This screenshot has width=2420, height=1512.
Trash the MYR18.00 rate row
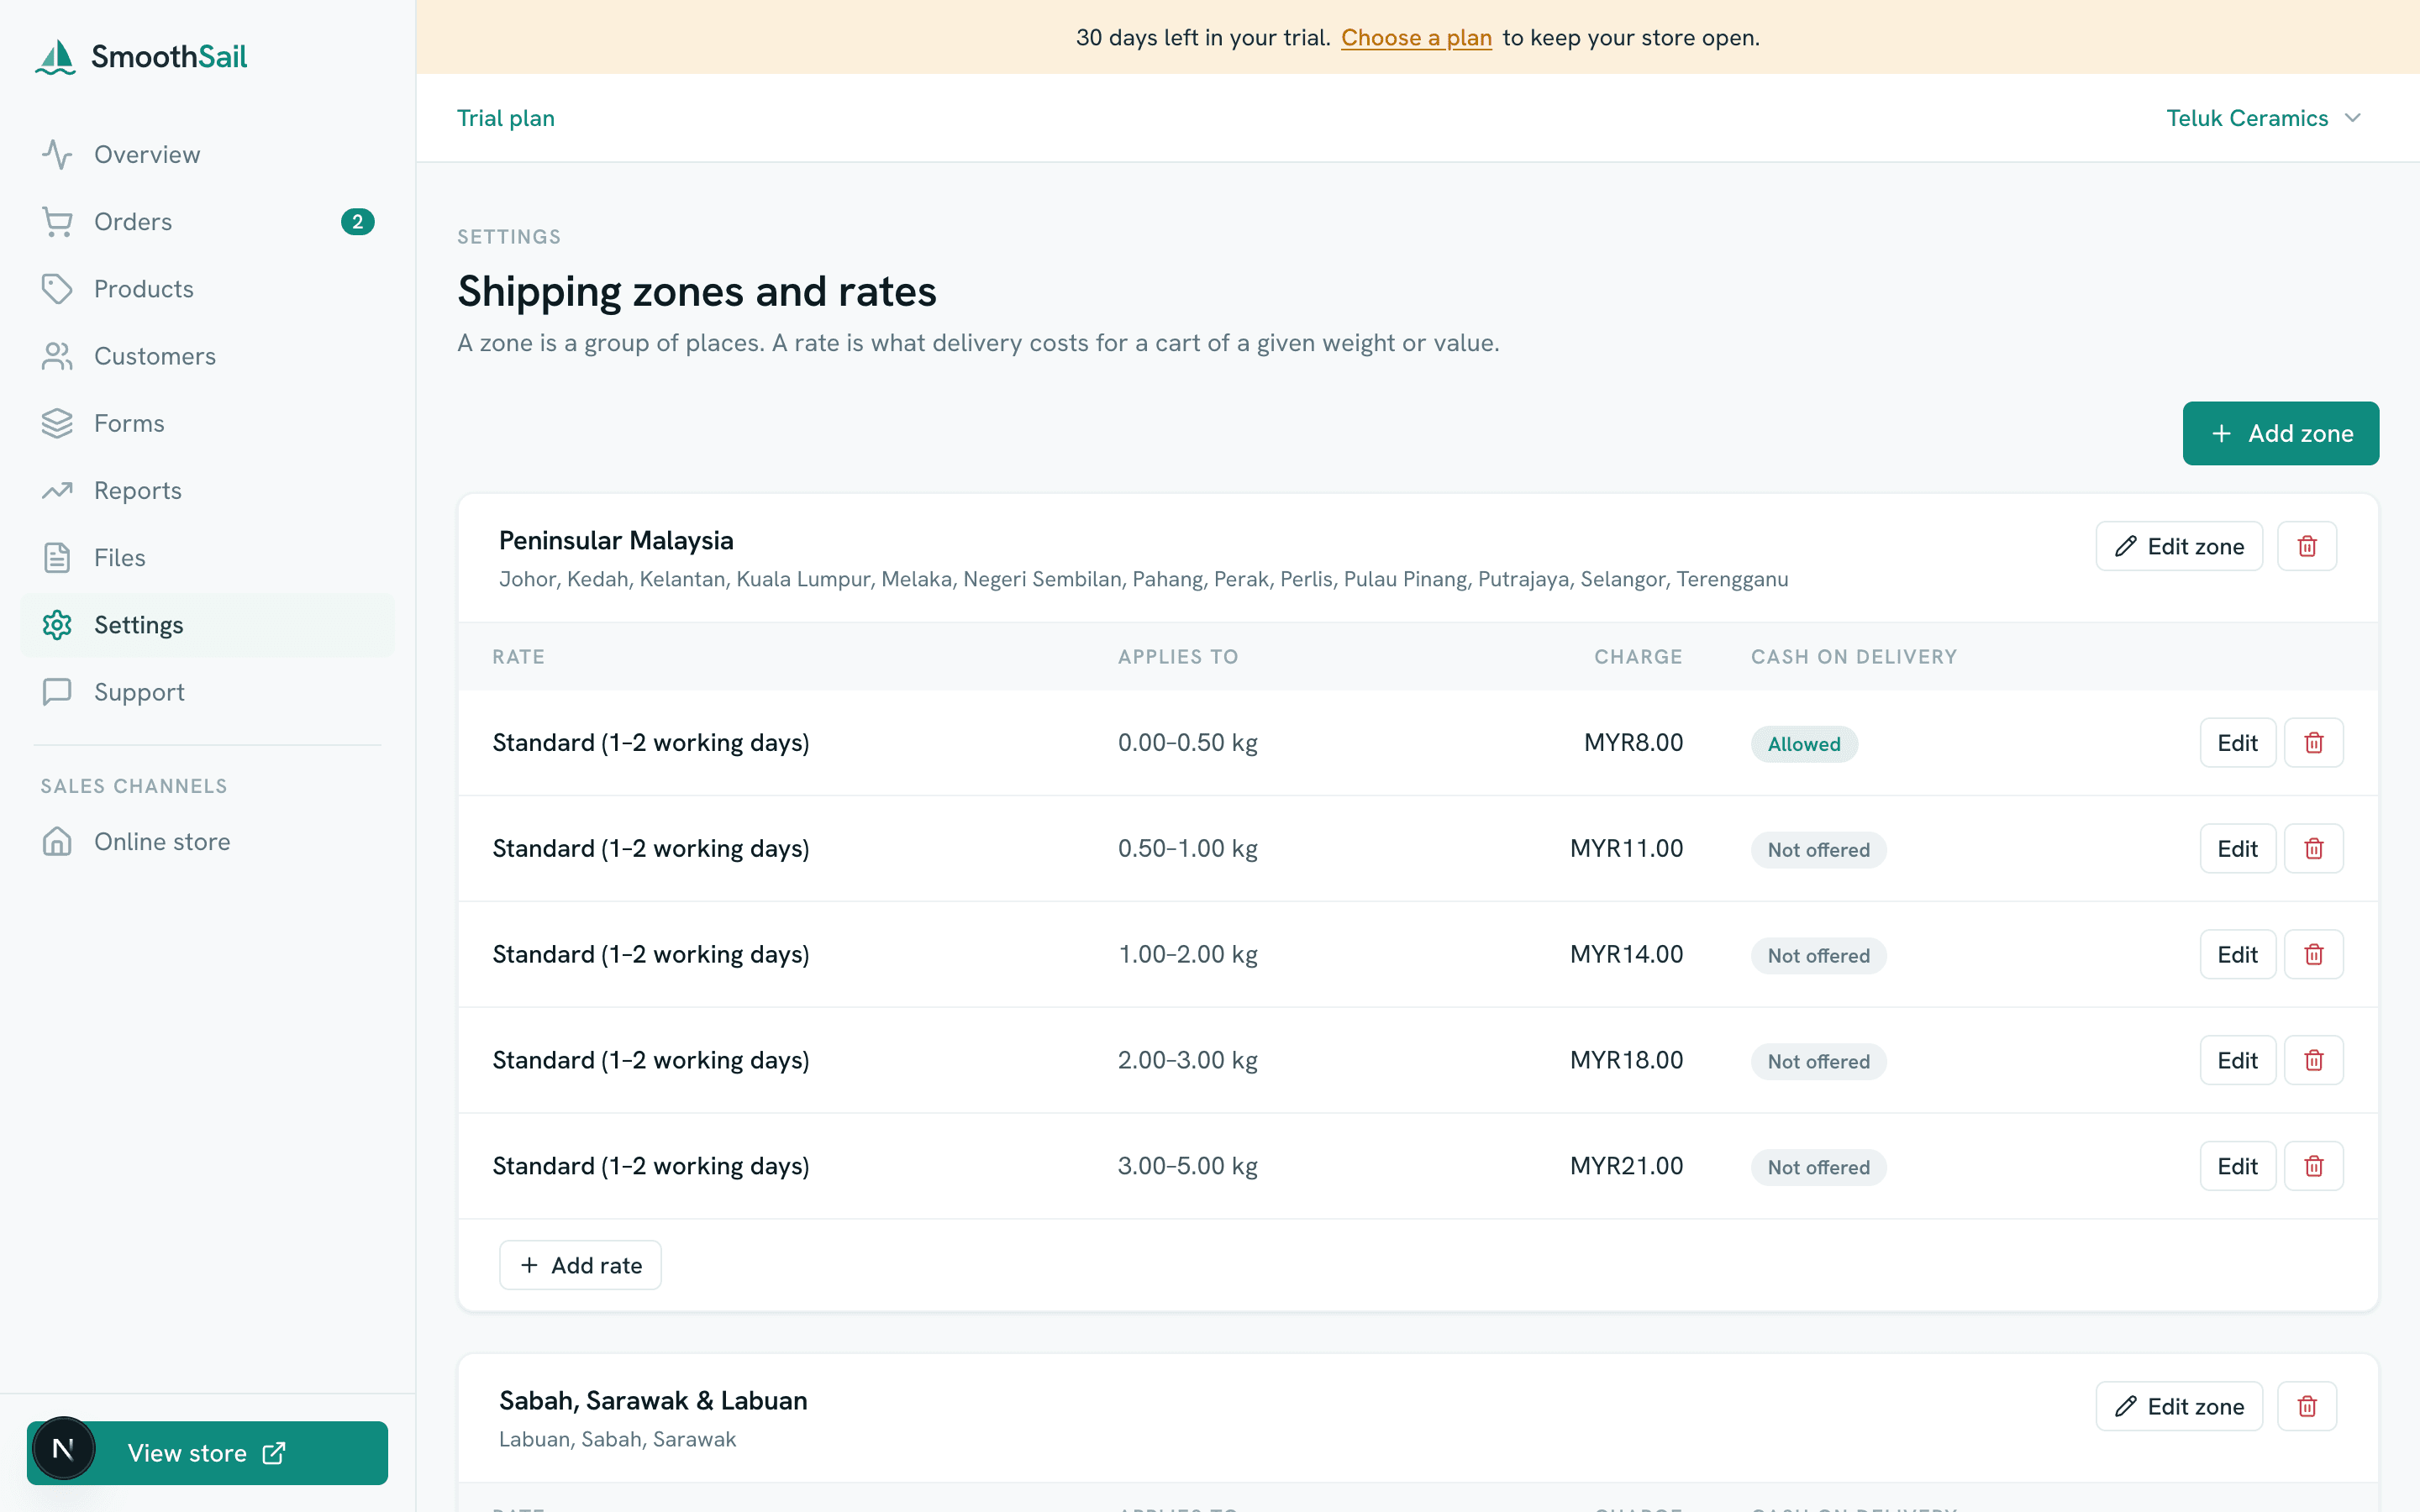tap(2313, 1061)
